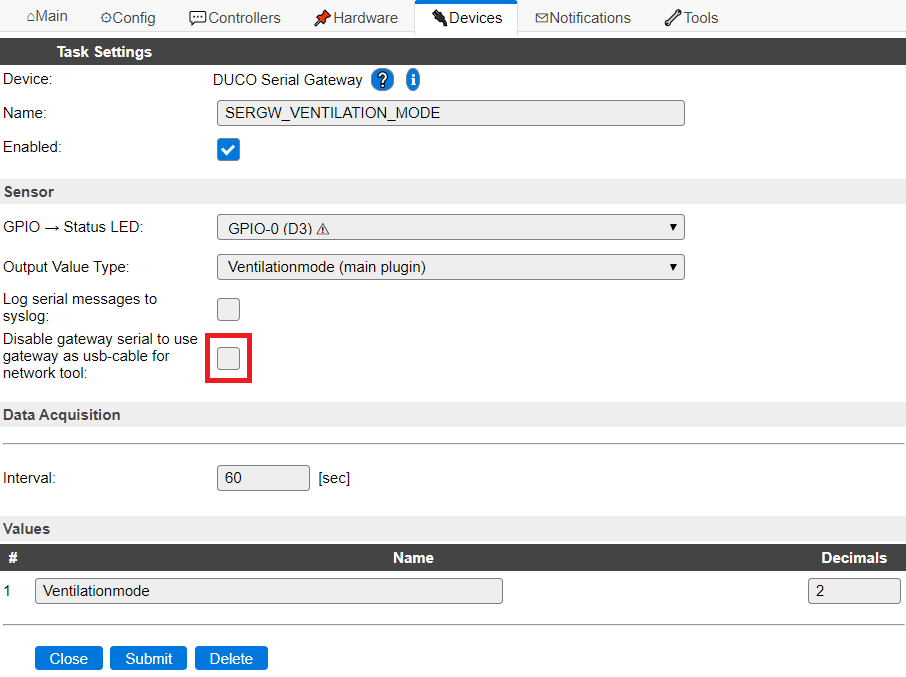Switch to the Main tab
Screen dimensions: 906x677
(47, 17)
